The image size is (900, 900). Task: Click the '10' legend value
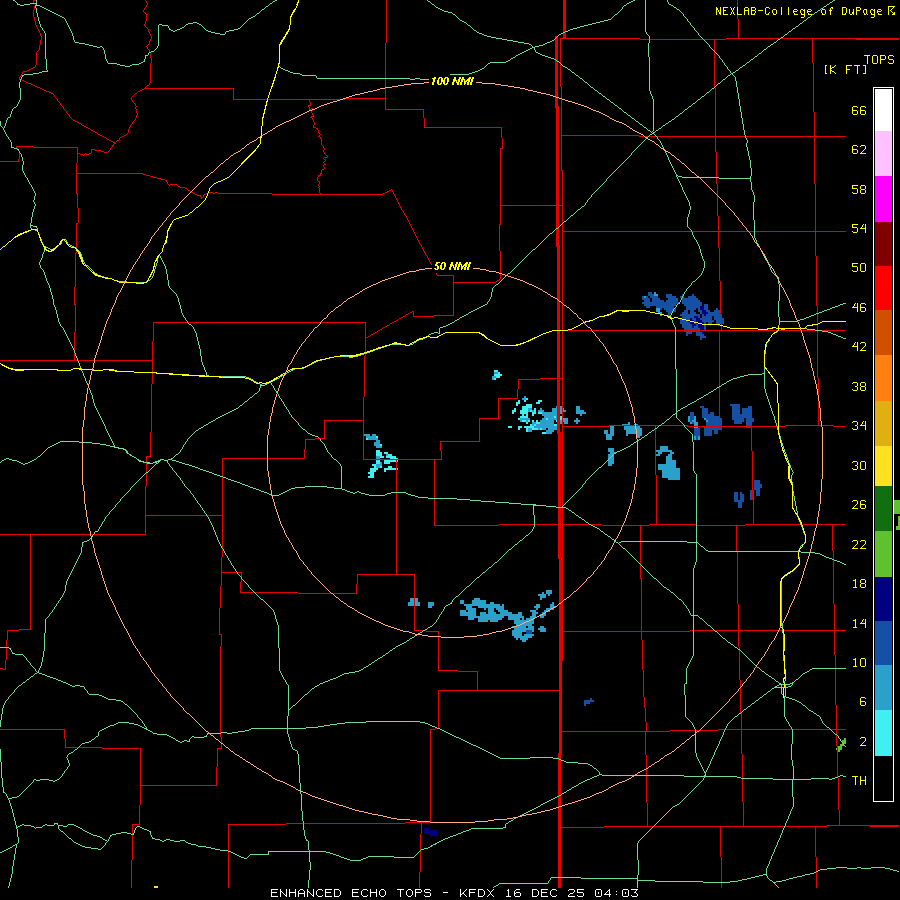click(859, 662)
